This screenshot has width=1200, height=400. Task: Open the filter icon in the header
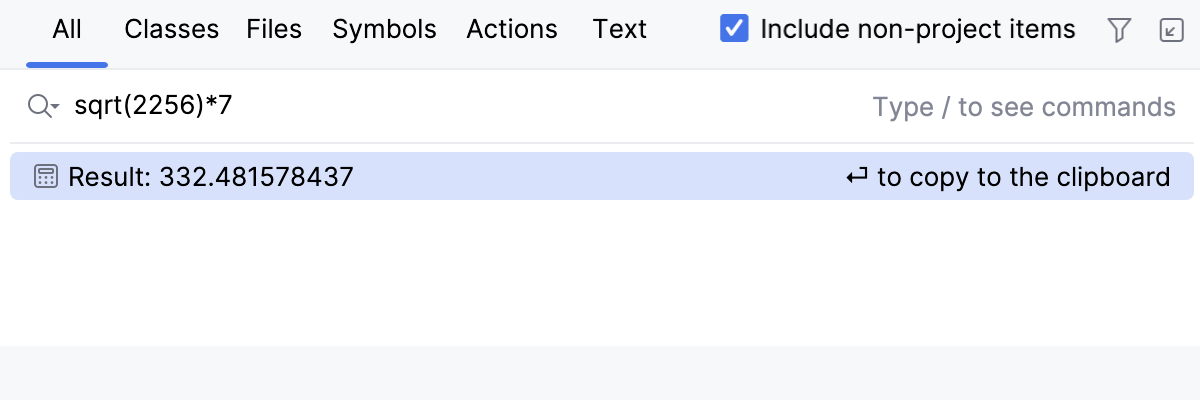(x=1119, y=30)
